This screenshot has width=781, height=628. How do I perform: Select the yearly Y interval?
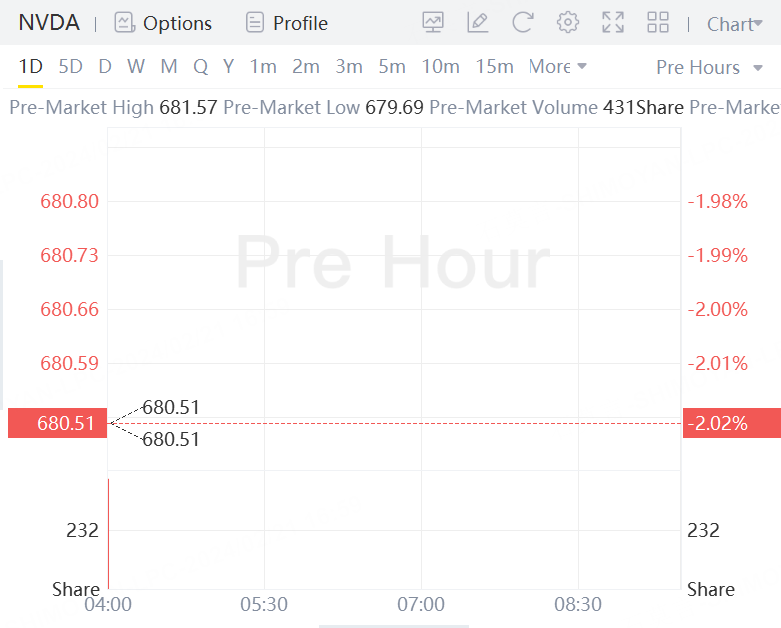click(228, 67)
